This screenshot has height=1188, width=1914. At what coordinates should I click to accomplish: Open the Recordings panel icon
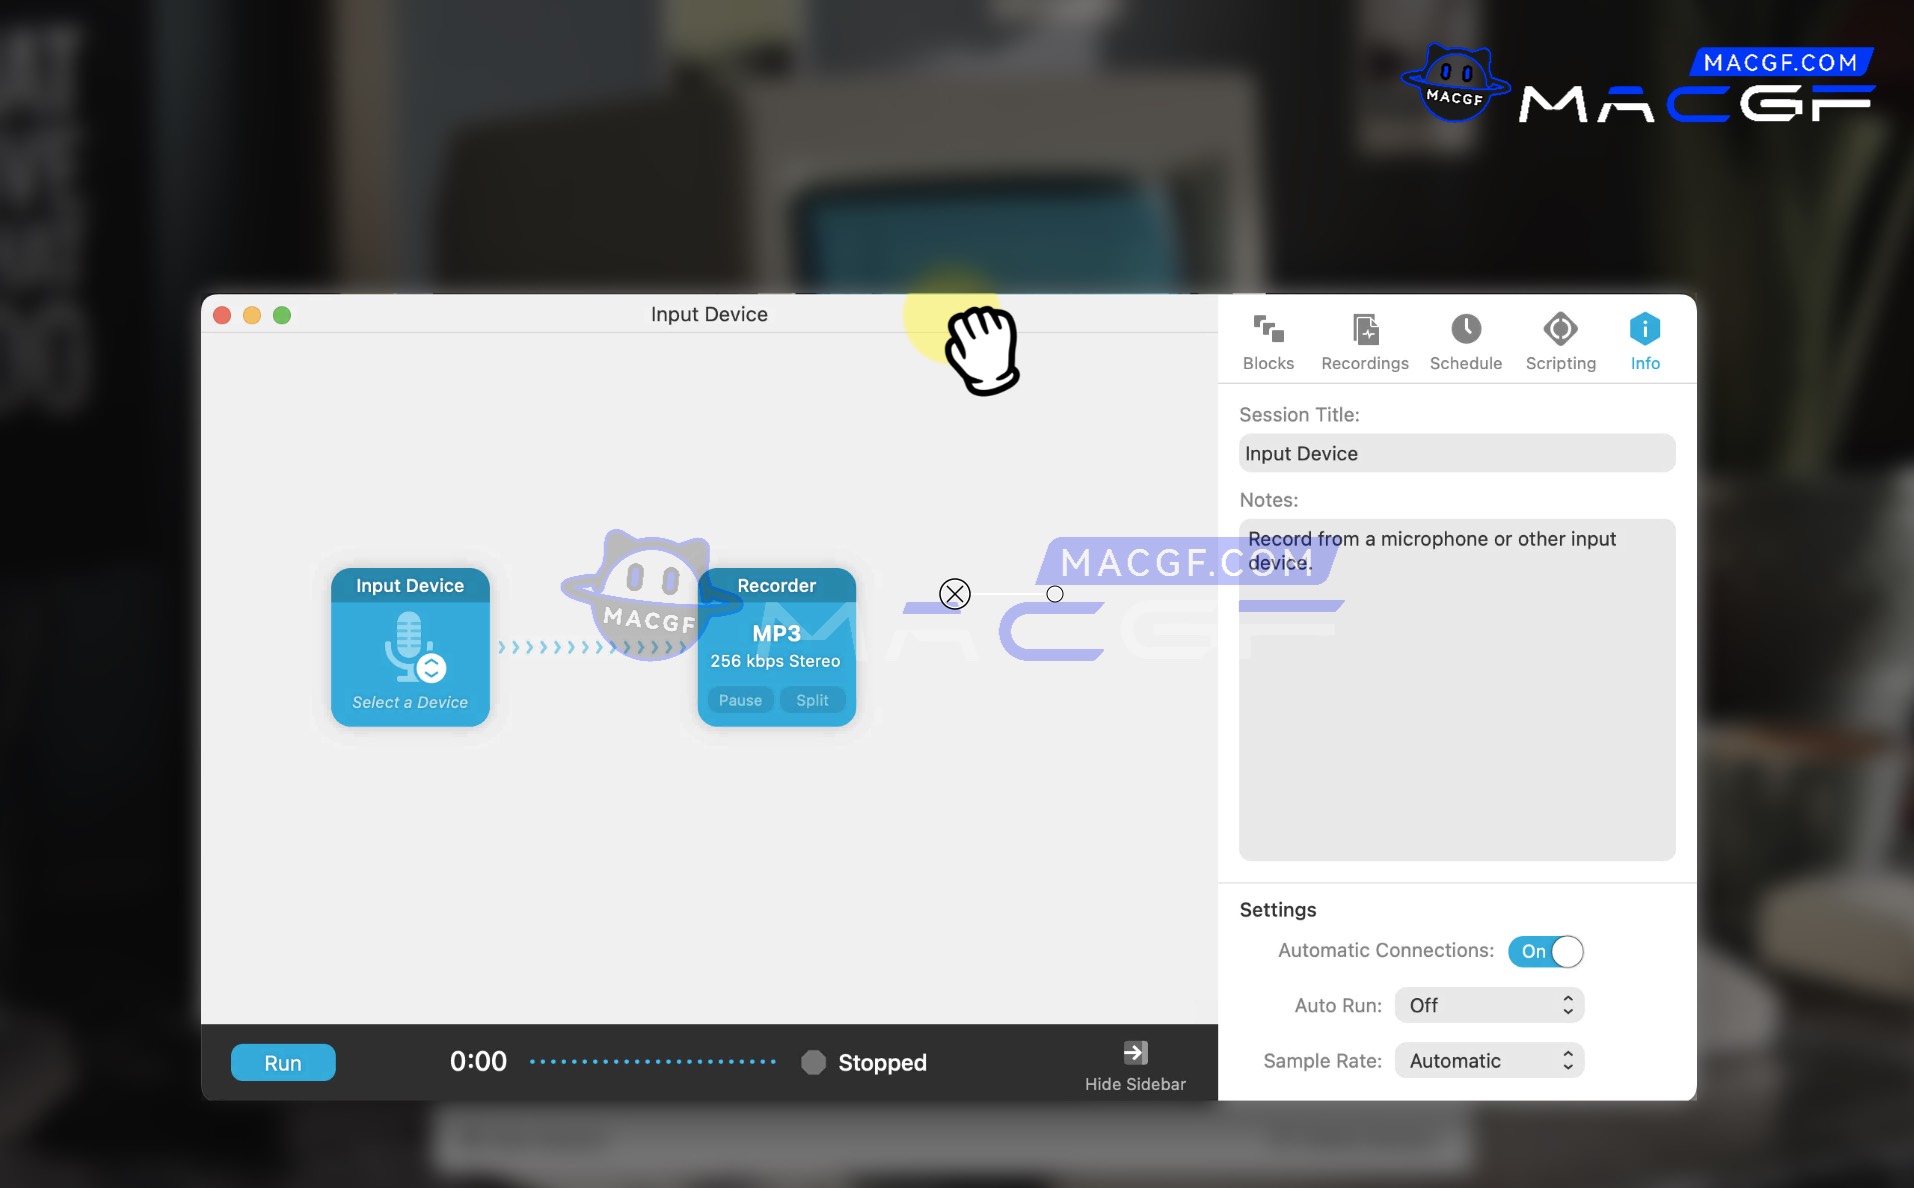[1364, 329]
